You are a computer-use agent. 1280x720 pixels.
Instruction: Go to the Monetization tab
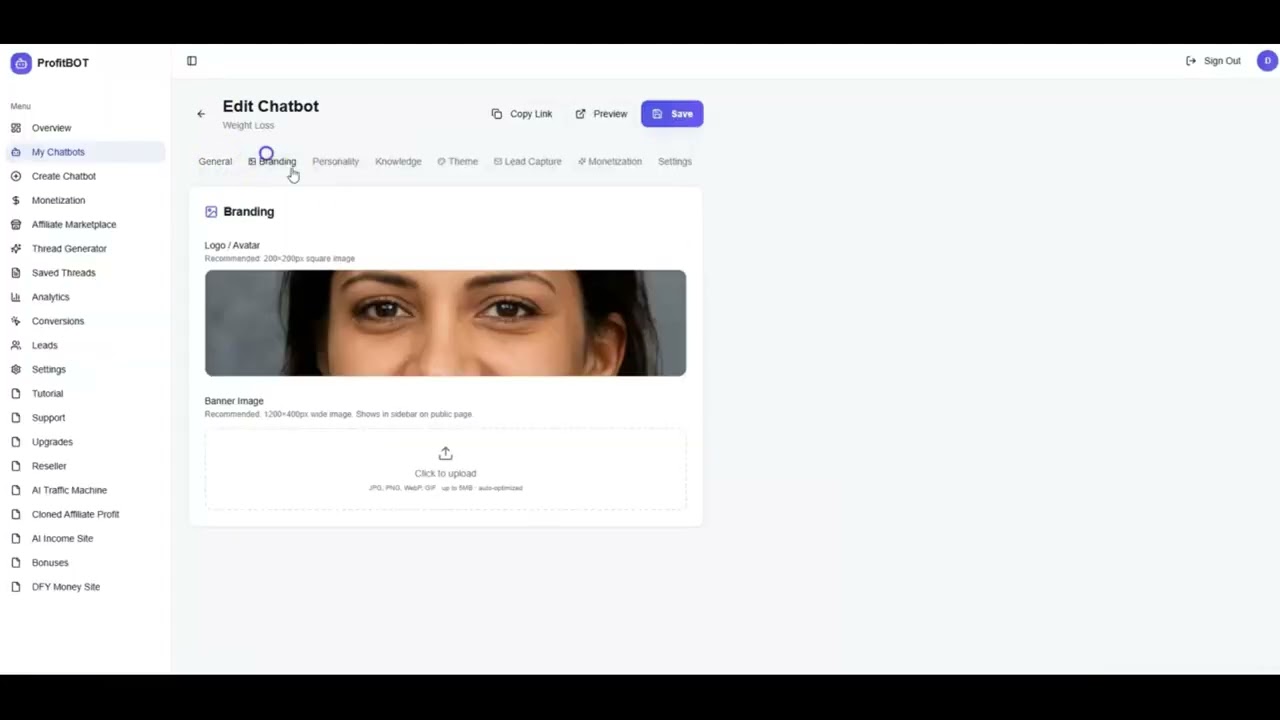(610, 161)
